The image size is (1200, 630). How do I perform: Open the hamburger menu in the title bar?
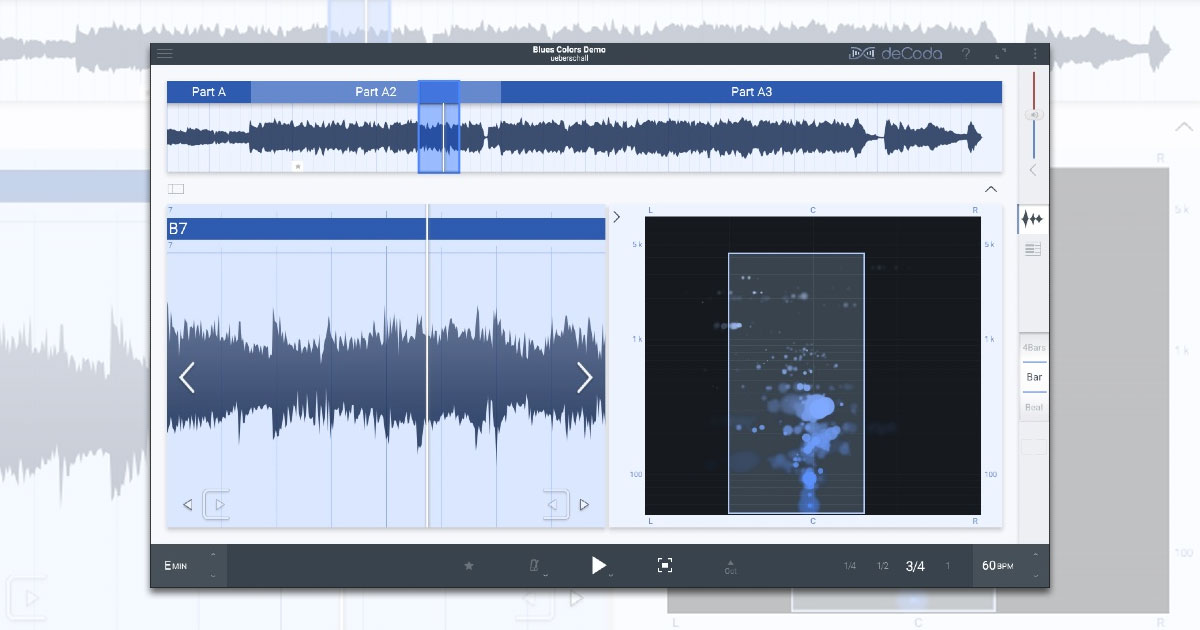click(165, 54)
